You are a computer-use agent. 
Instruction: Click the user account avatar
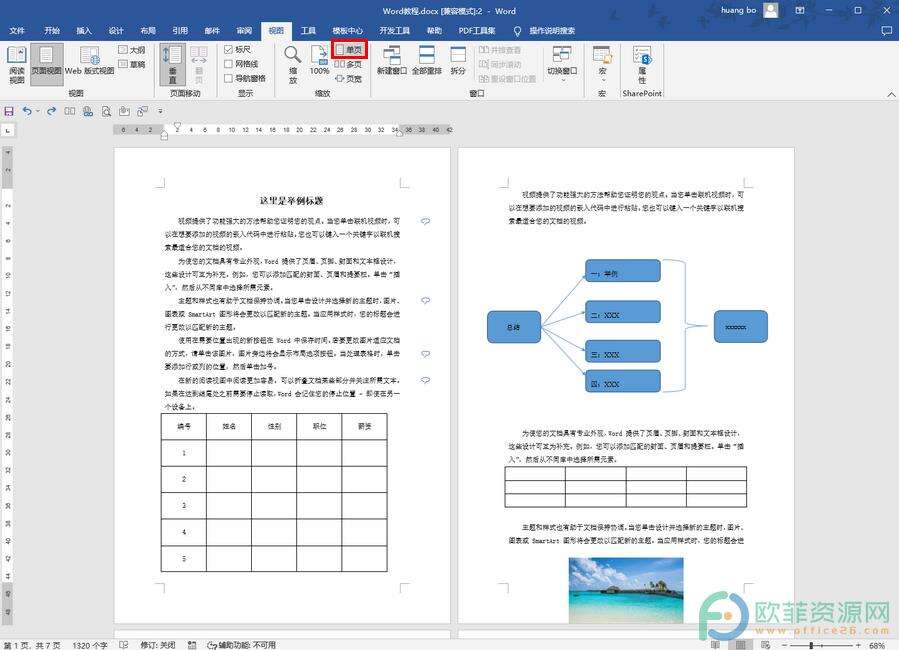pyautogui.click(x=771, y=10)
